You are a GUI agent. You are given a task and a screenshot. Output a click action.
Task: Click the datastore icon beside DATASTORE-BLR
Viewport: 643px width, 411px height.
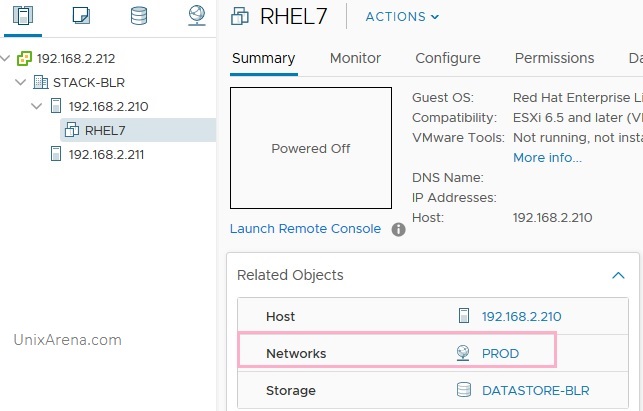464,390
